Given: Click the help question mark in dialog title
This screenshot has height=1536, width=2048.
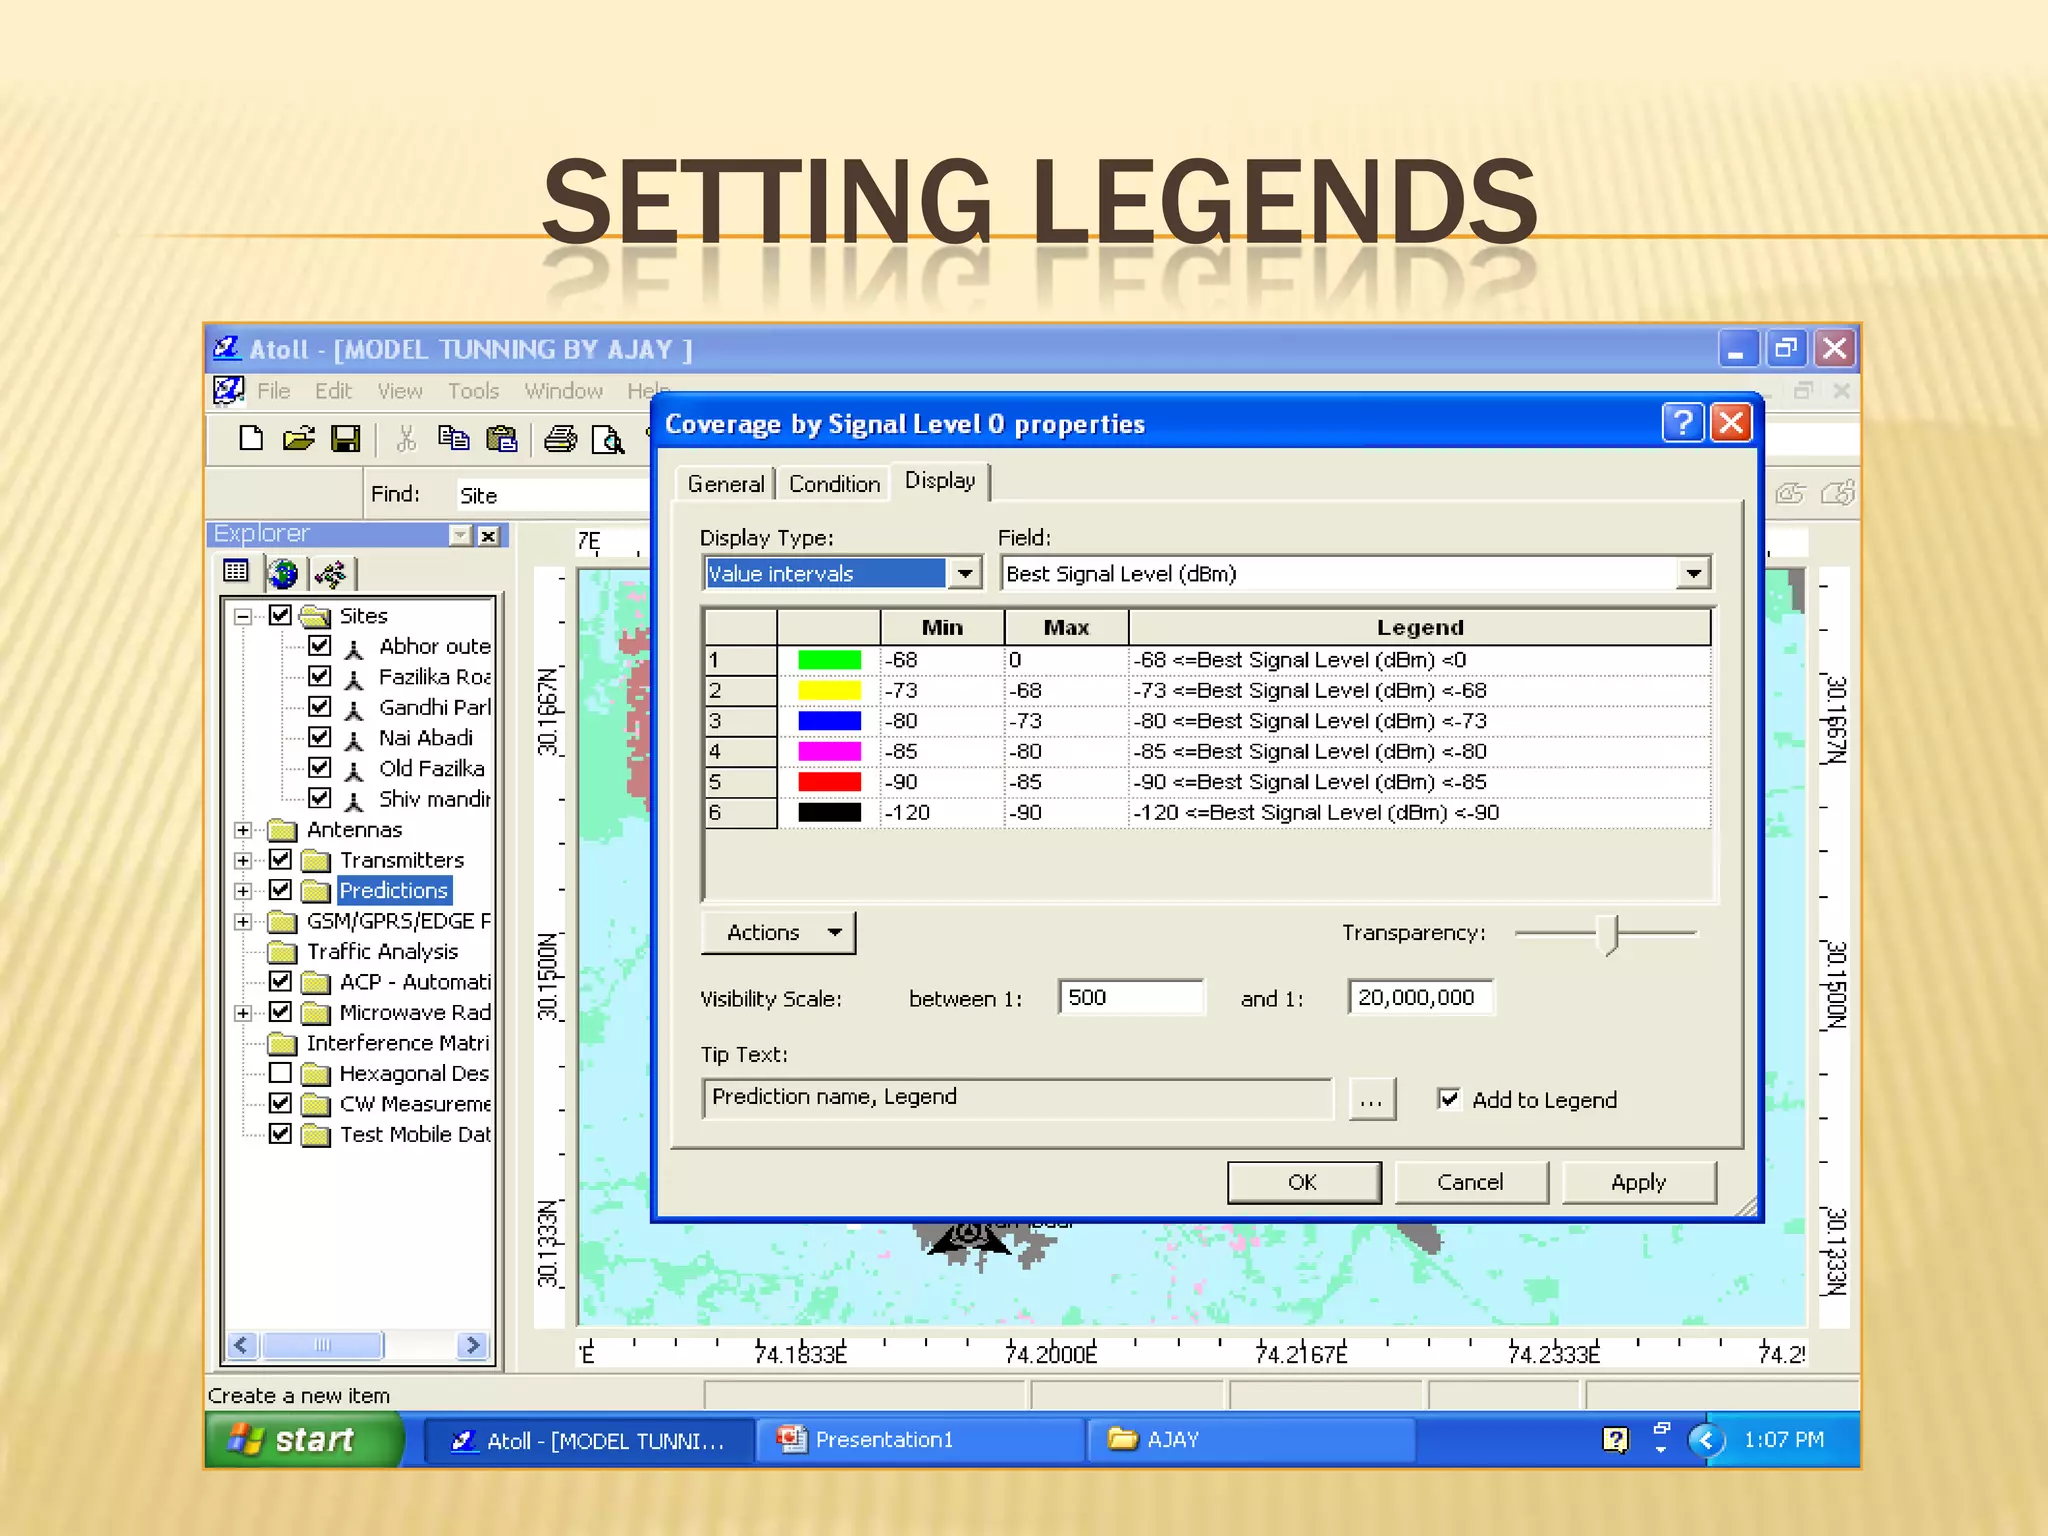Looking at the screenshot, I should (1682, 423).
